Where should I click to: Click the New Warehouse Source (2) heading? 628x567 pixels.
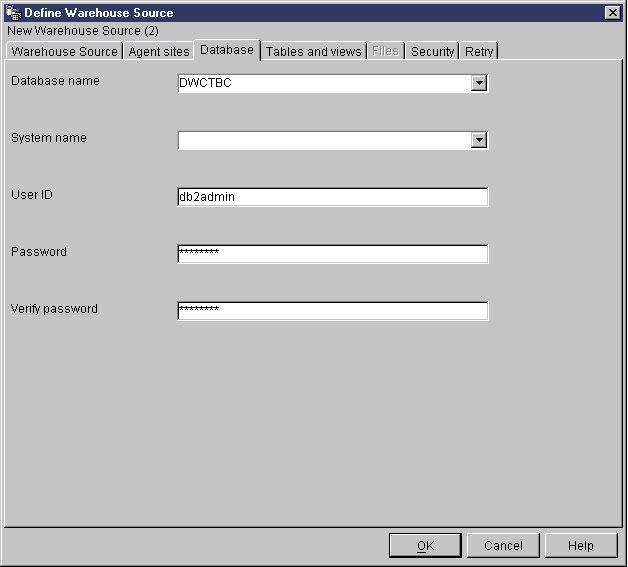[x=83, y=31]
